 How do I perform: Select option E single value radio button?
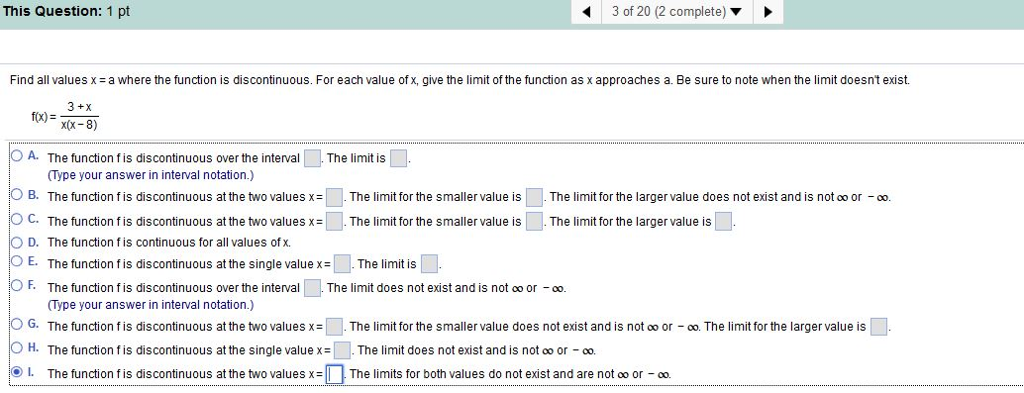coord(16,262)
